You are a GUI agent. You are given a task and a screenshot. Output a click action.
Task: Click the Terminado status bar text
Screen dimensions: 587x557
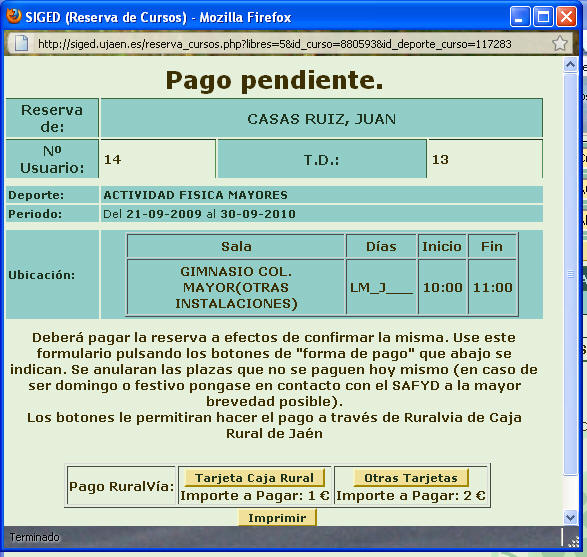point(34,537)
